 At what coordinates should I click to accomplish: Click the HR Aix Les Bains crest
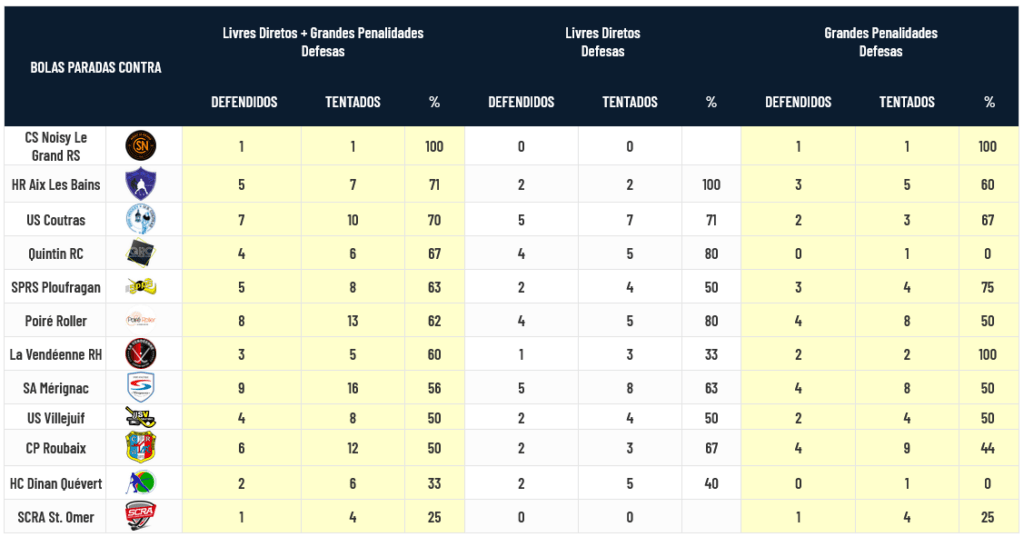140,185
